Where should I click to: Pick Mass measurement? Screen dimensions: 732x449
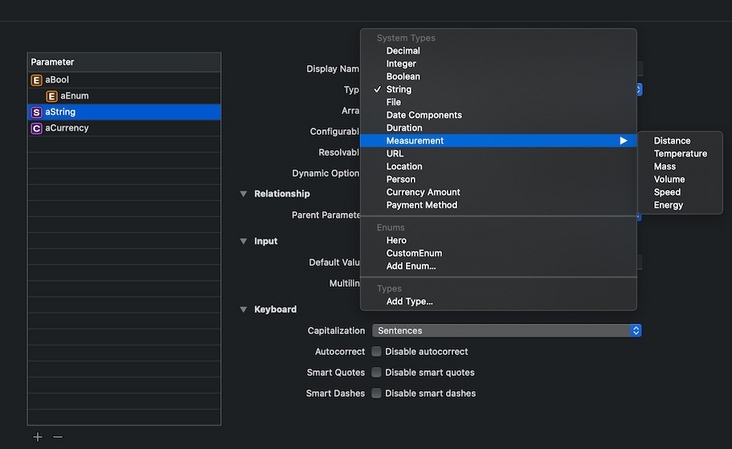680,166
